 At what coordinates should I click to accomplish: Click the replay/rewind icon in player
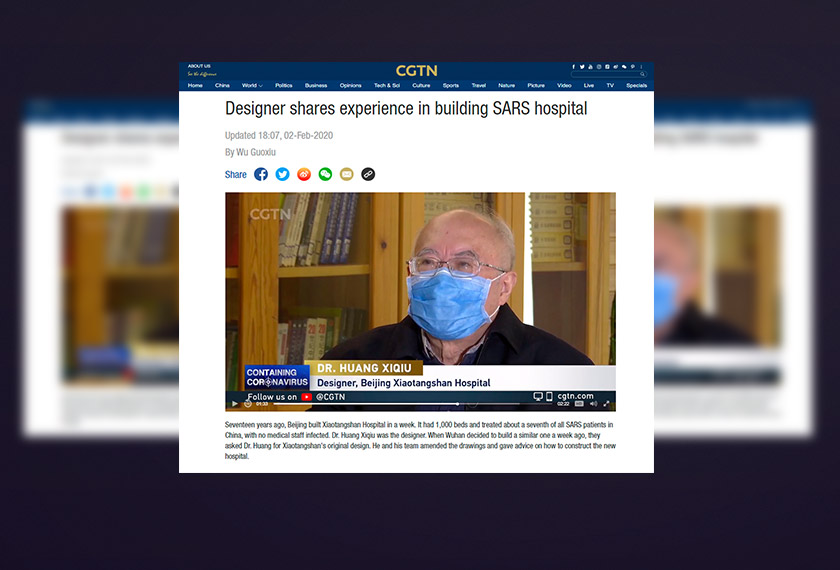coord(248,403)
